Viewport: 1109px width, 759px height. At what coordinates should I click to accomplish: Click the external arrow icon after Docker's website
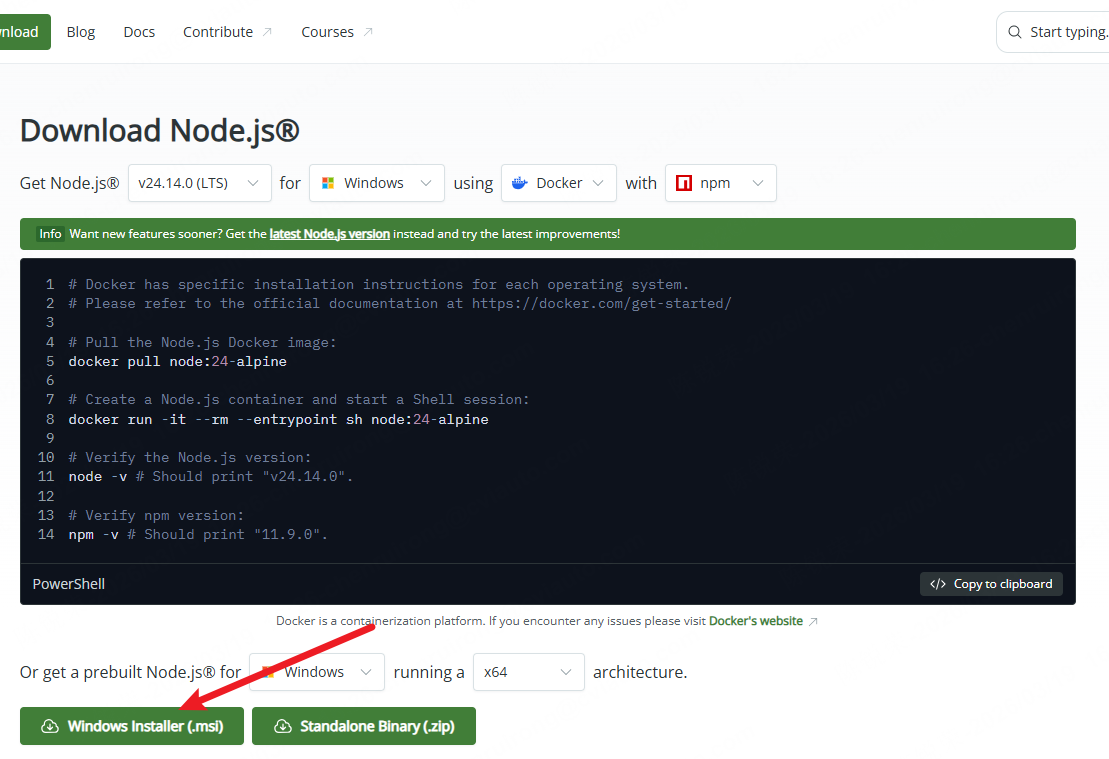[x=813, y=621]
